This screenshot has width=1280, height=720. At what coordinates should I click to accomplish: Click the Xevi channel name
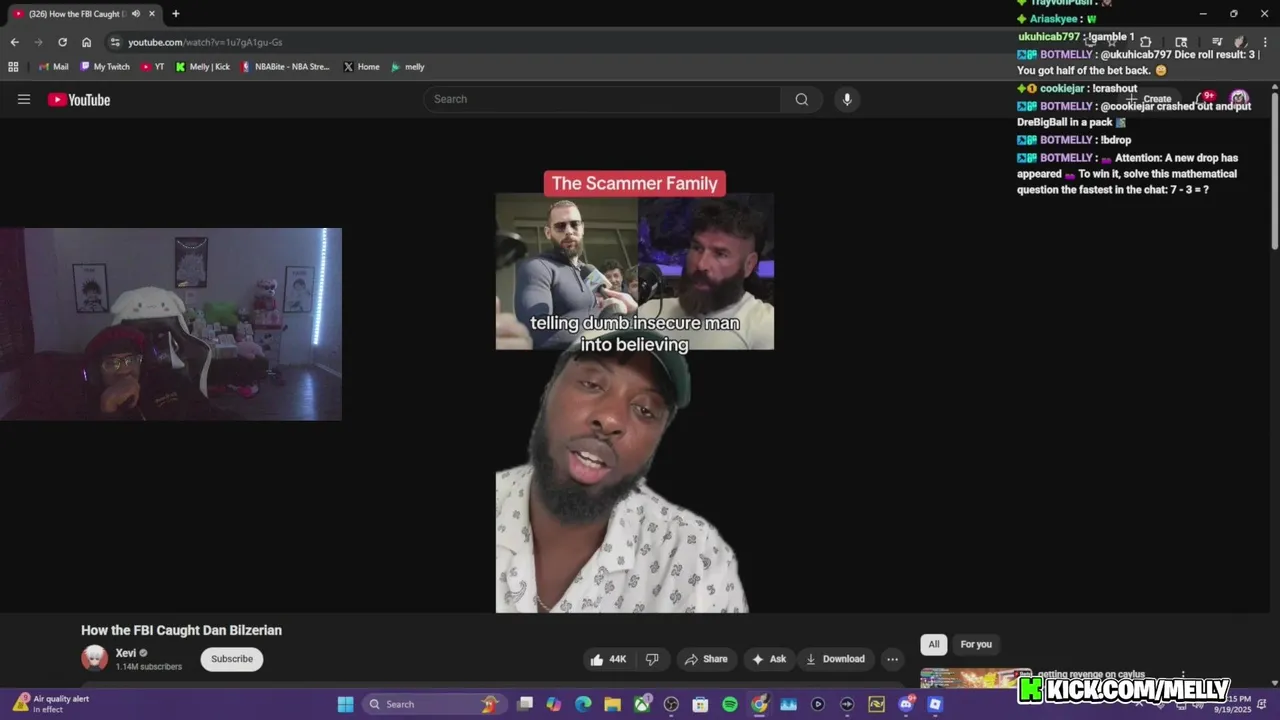point(126,653)
